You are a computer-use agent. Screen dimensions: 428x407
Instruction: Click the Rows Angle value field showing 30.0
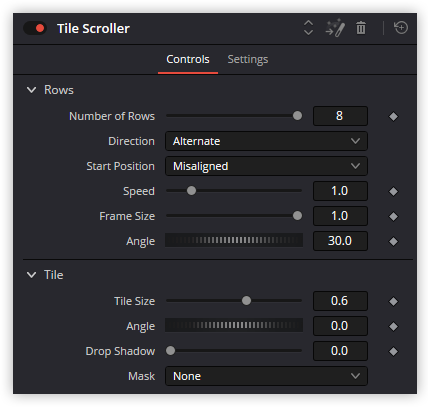pos(340,241)
